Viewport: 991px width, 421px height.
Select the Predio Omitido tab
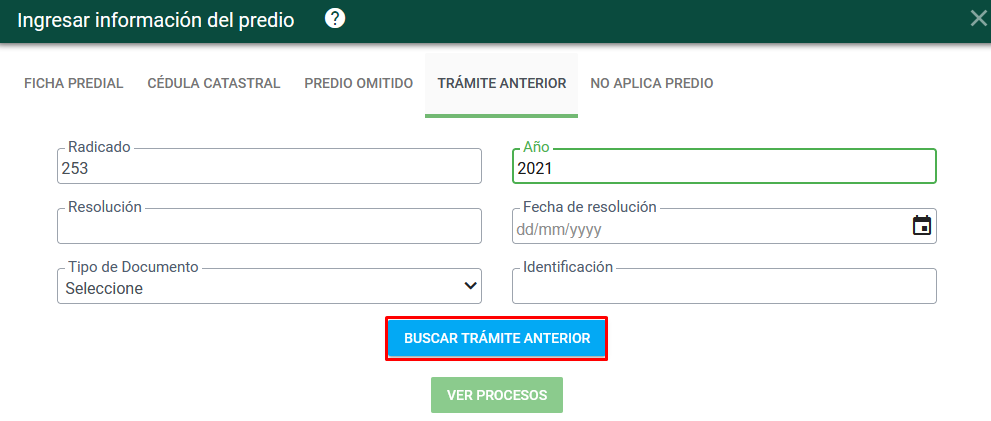coord(359,83)
